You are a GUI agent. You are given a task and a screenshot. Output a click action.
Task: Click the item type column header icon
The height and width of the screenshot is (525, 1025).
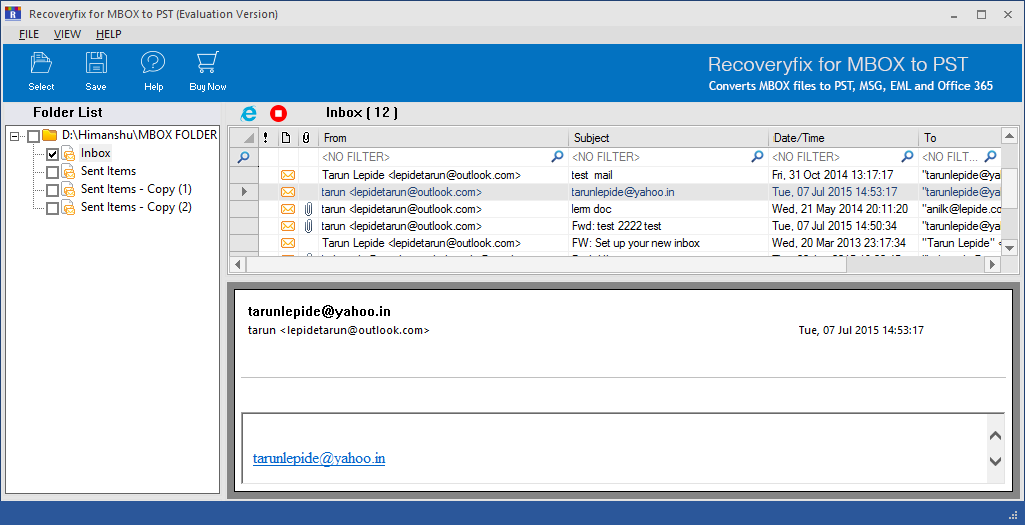click(x=286, y=138)
